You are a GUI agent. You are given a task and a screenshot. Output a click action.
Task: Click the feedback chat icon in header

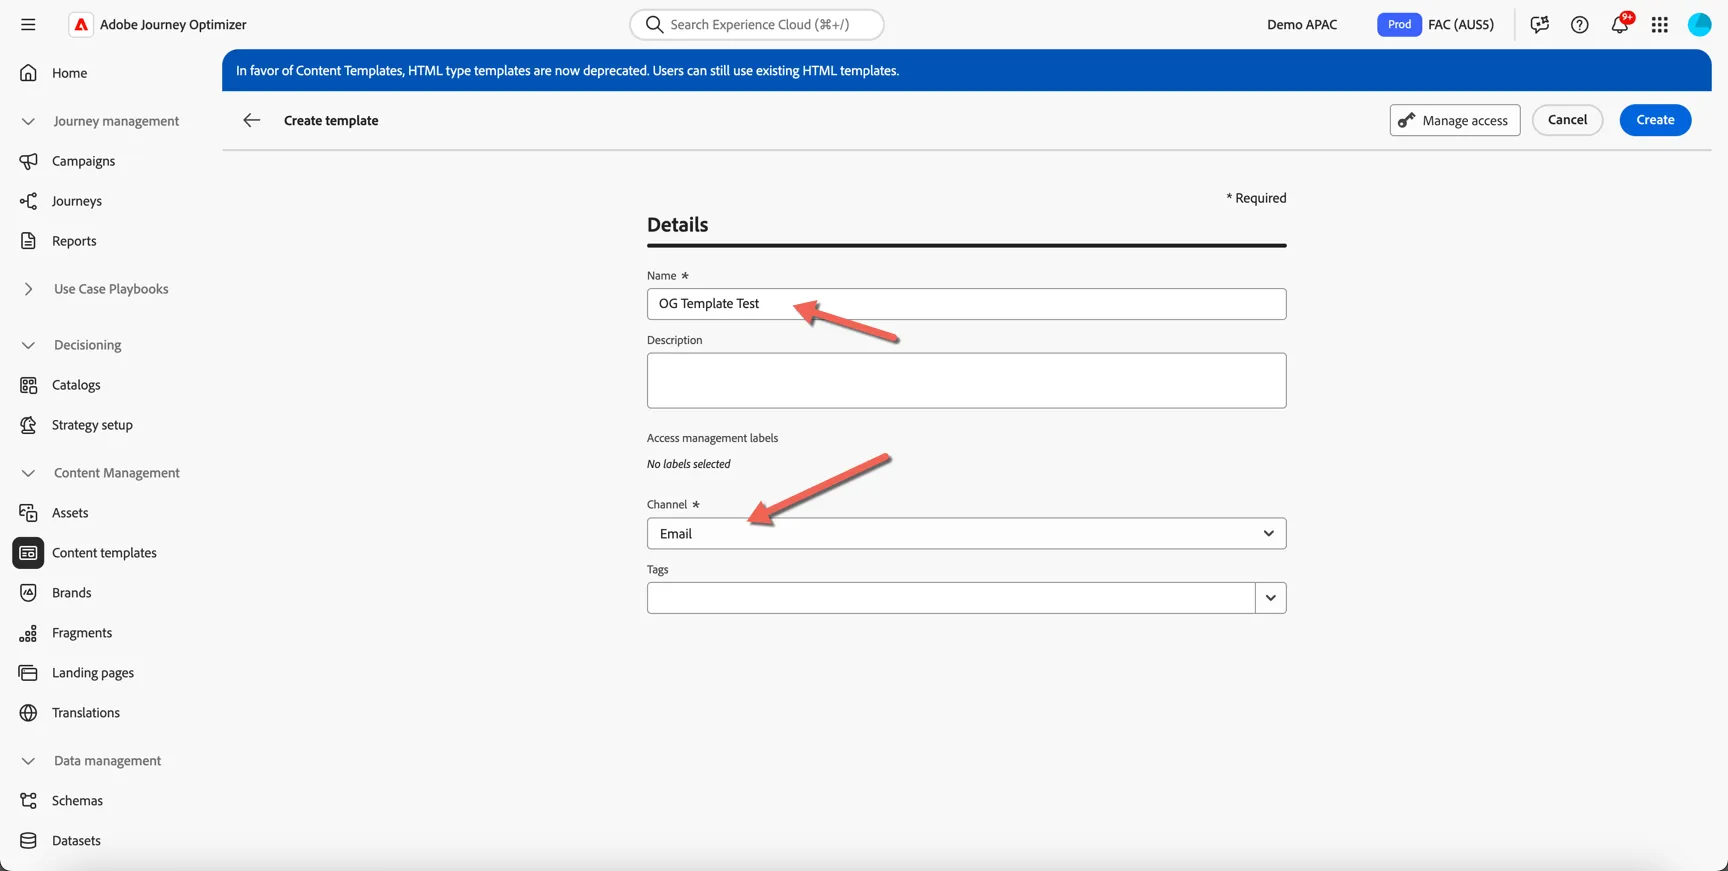tap(1540, 24)
